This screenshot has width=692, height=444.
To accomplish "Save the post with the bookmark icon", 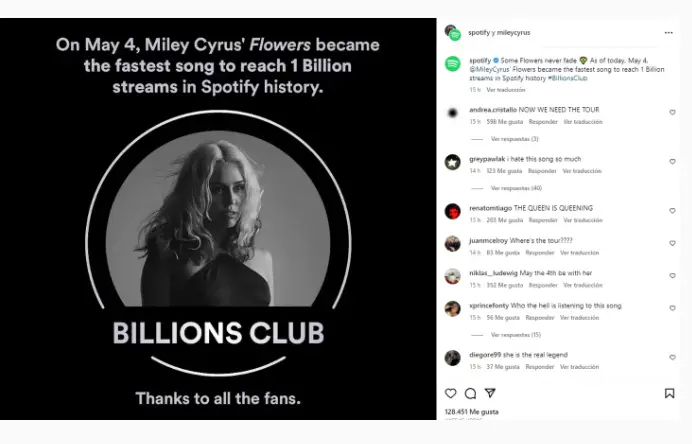I will pos(669,393).
